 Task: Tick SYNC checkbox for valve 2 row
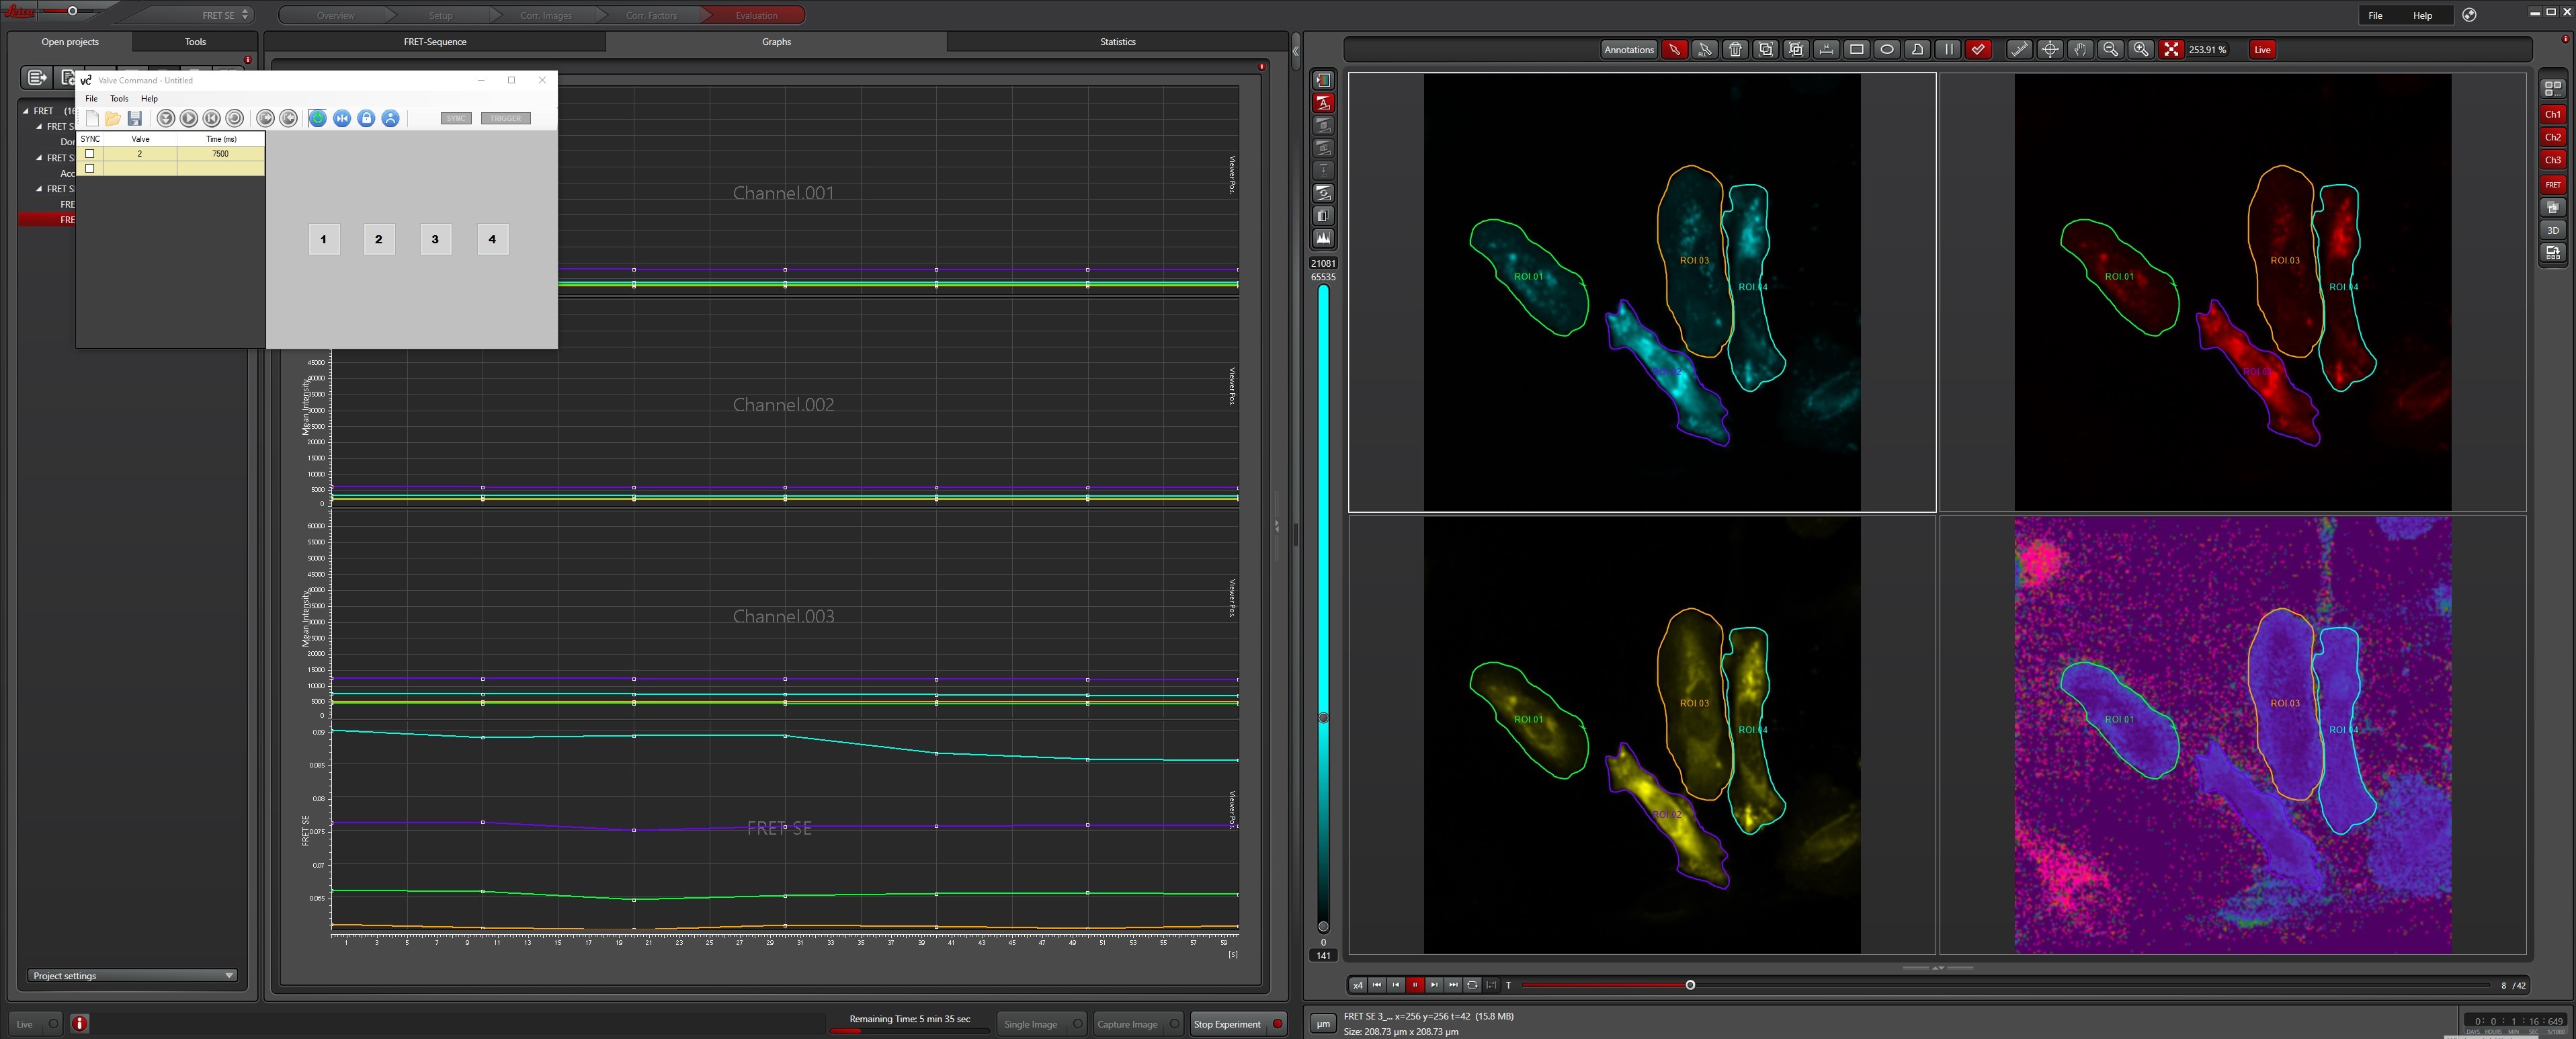click(90, 154)
